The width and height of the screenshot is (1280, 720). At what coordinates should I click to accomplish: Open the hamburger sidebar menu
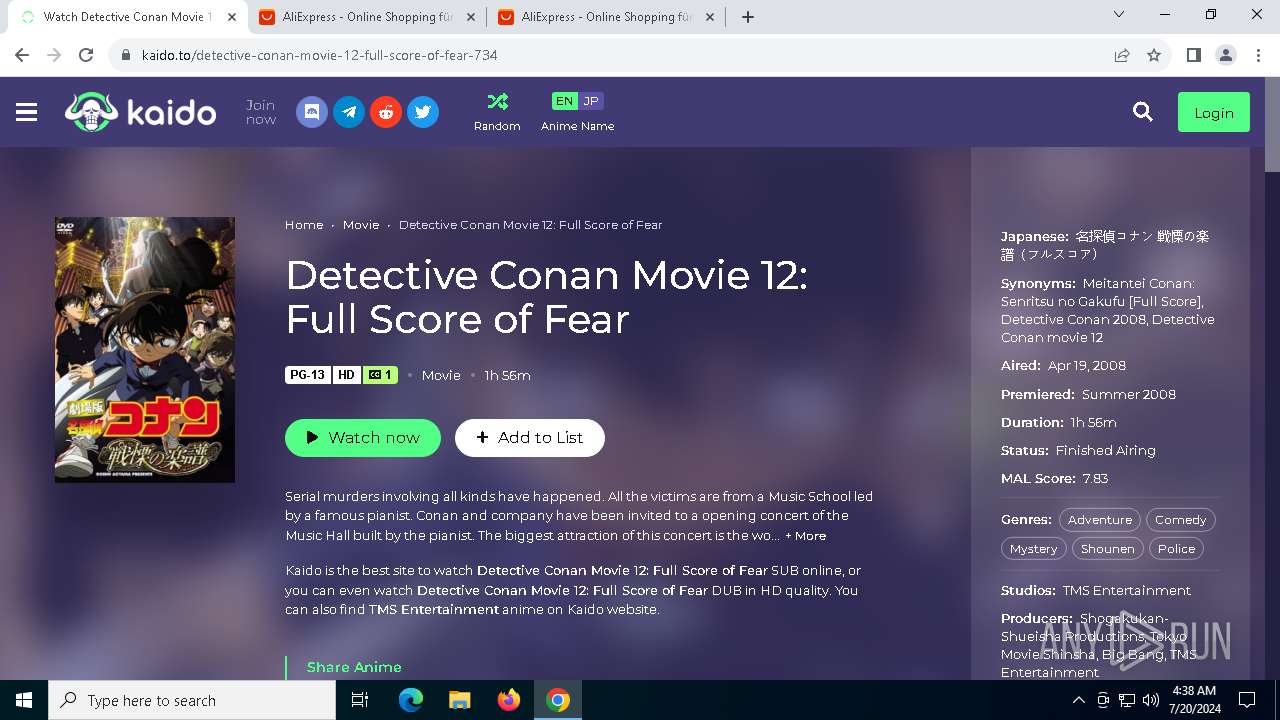tap(27, 113)
